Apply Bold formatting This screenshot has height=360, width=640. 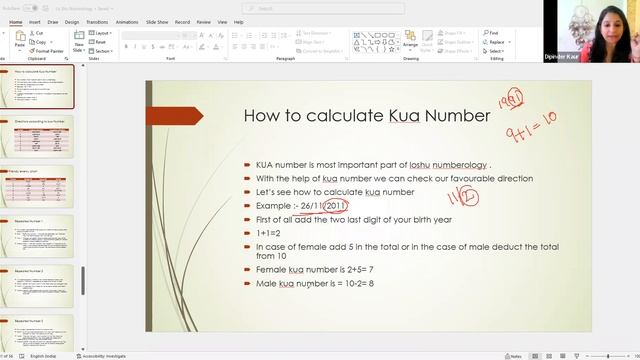pos(126,47)
